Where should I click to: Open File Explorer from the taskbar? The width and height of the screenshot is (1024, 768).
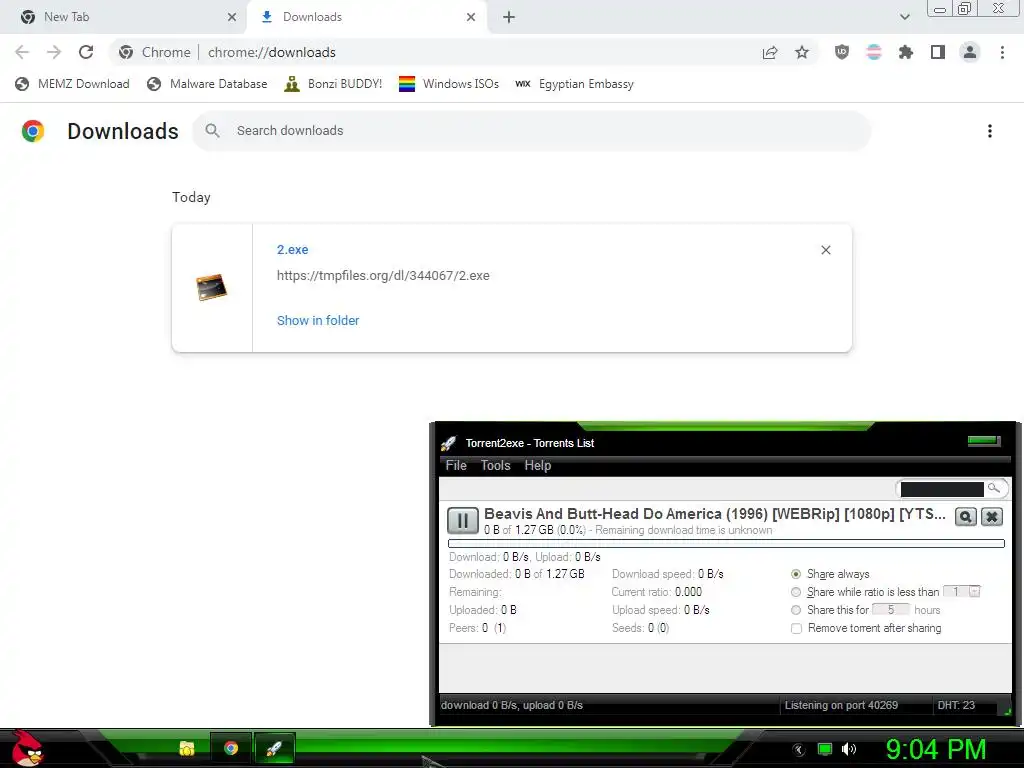tap(187, 748)
